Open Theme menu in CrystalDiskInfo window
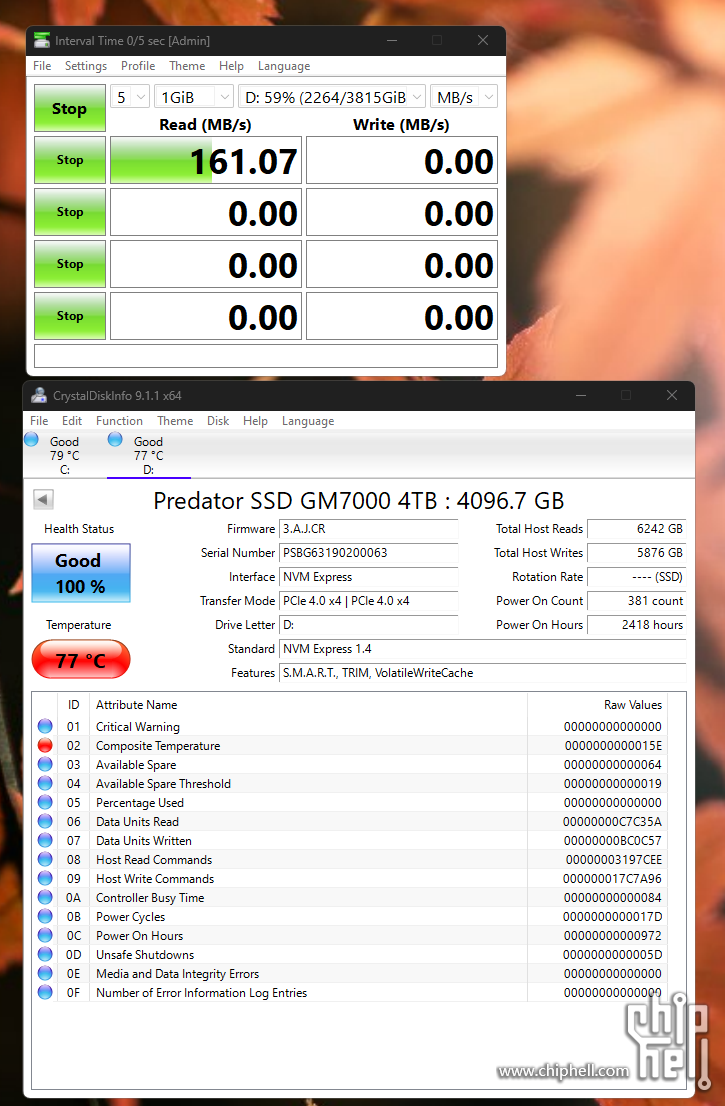 [x=175, y=420]
